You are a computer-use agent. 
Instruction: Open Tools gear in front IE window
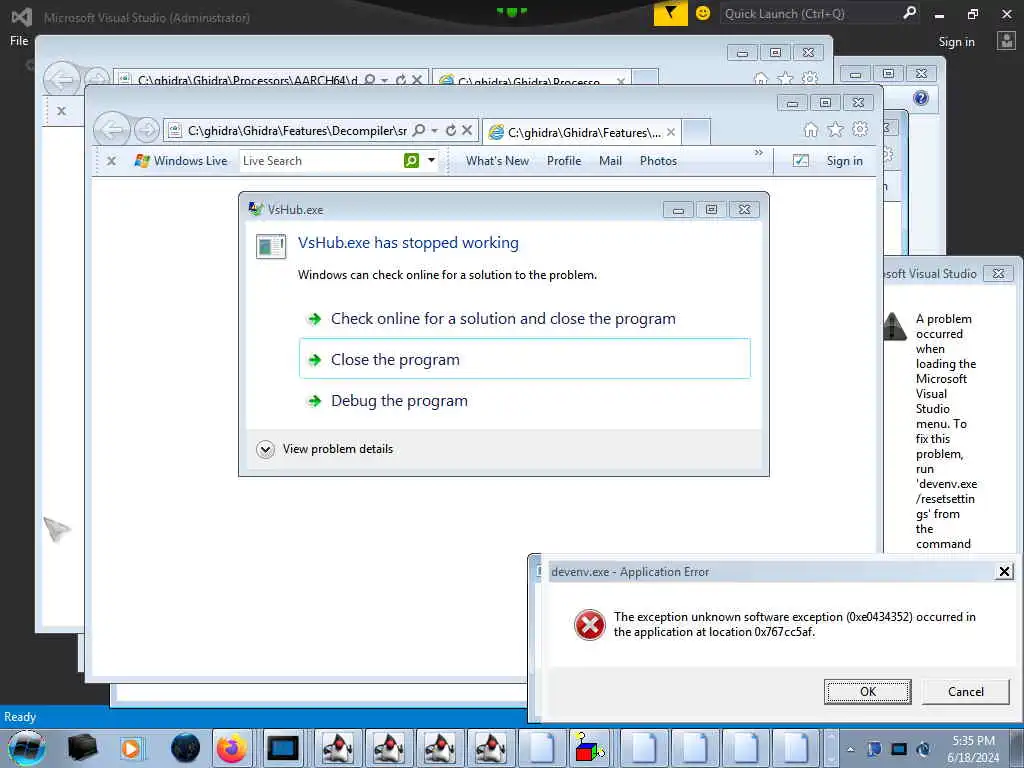pyautogui.click(x=860, y=129)
